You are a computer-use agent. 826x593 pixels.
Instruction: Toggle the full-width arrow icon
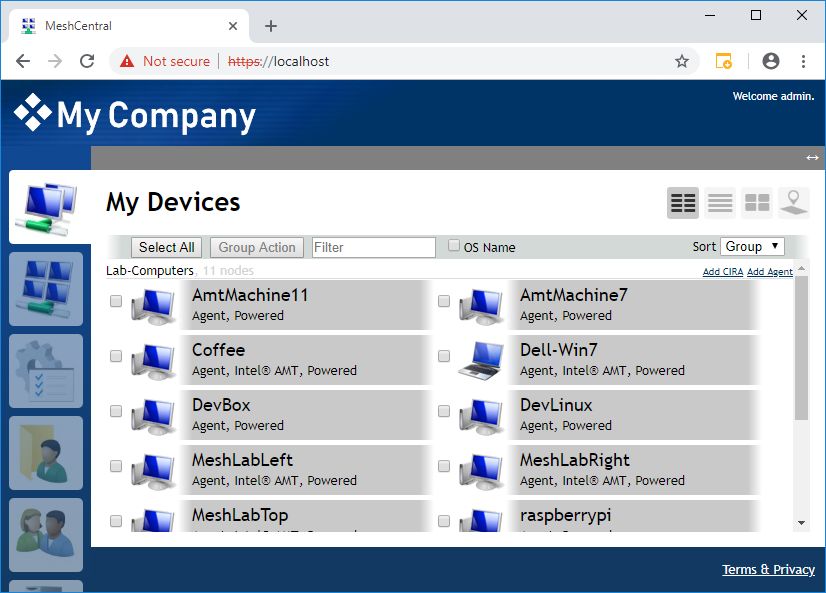[x=812, y=158]
